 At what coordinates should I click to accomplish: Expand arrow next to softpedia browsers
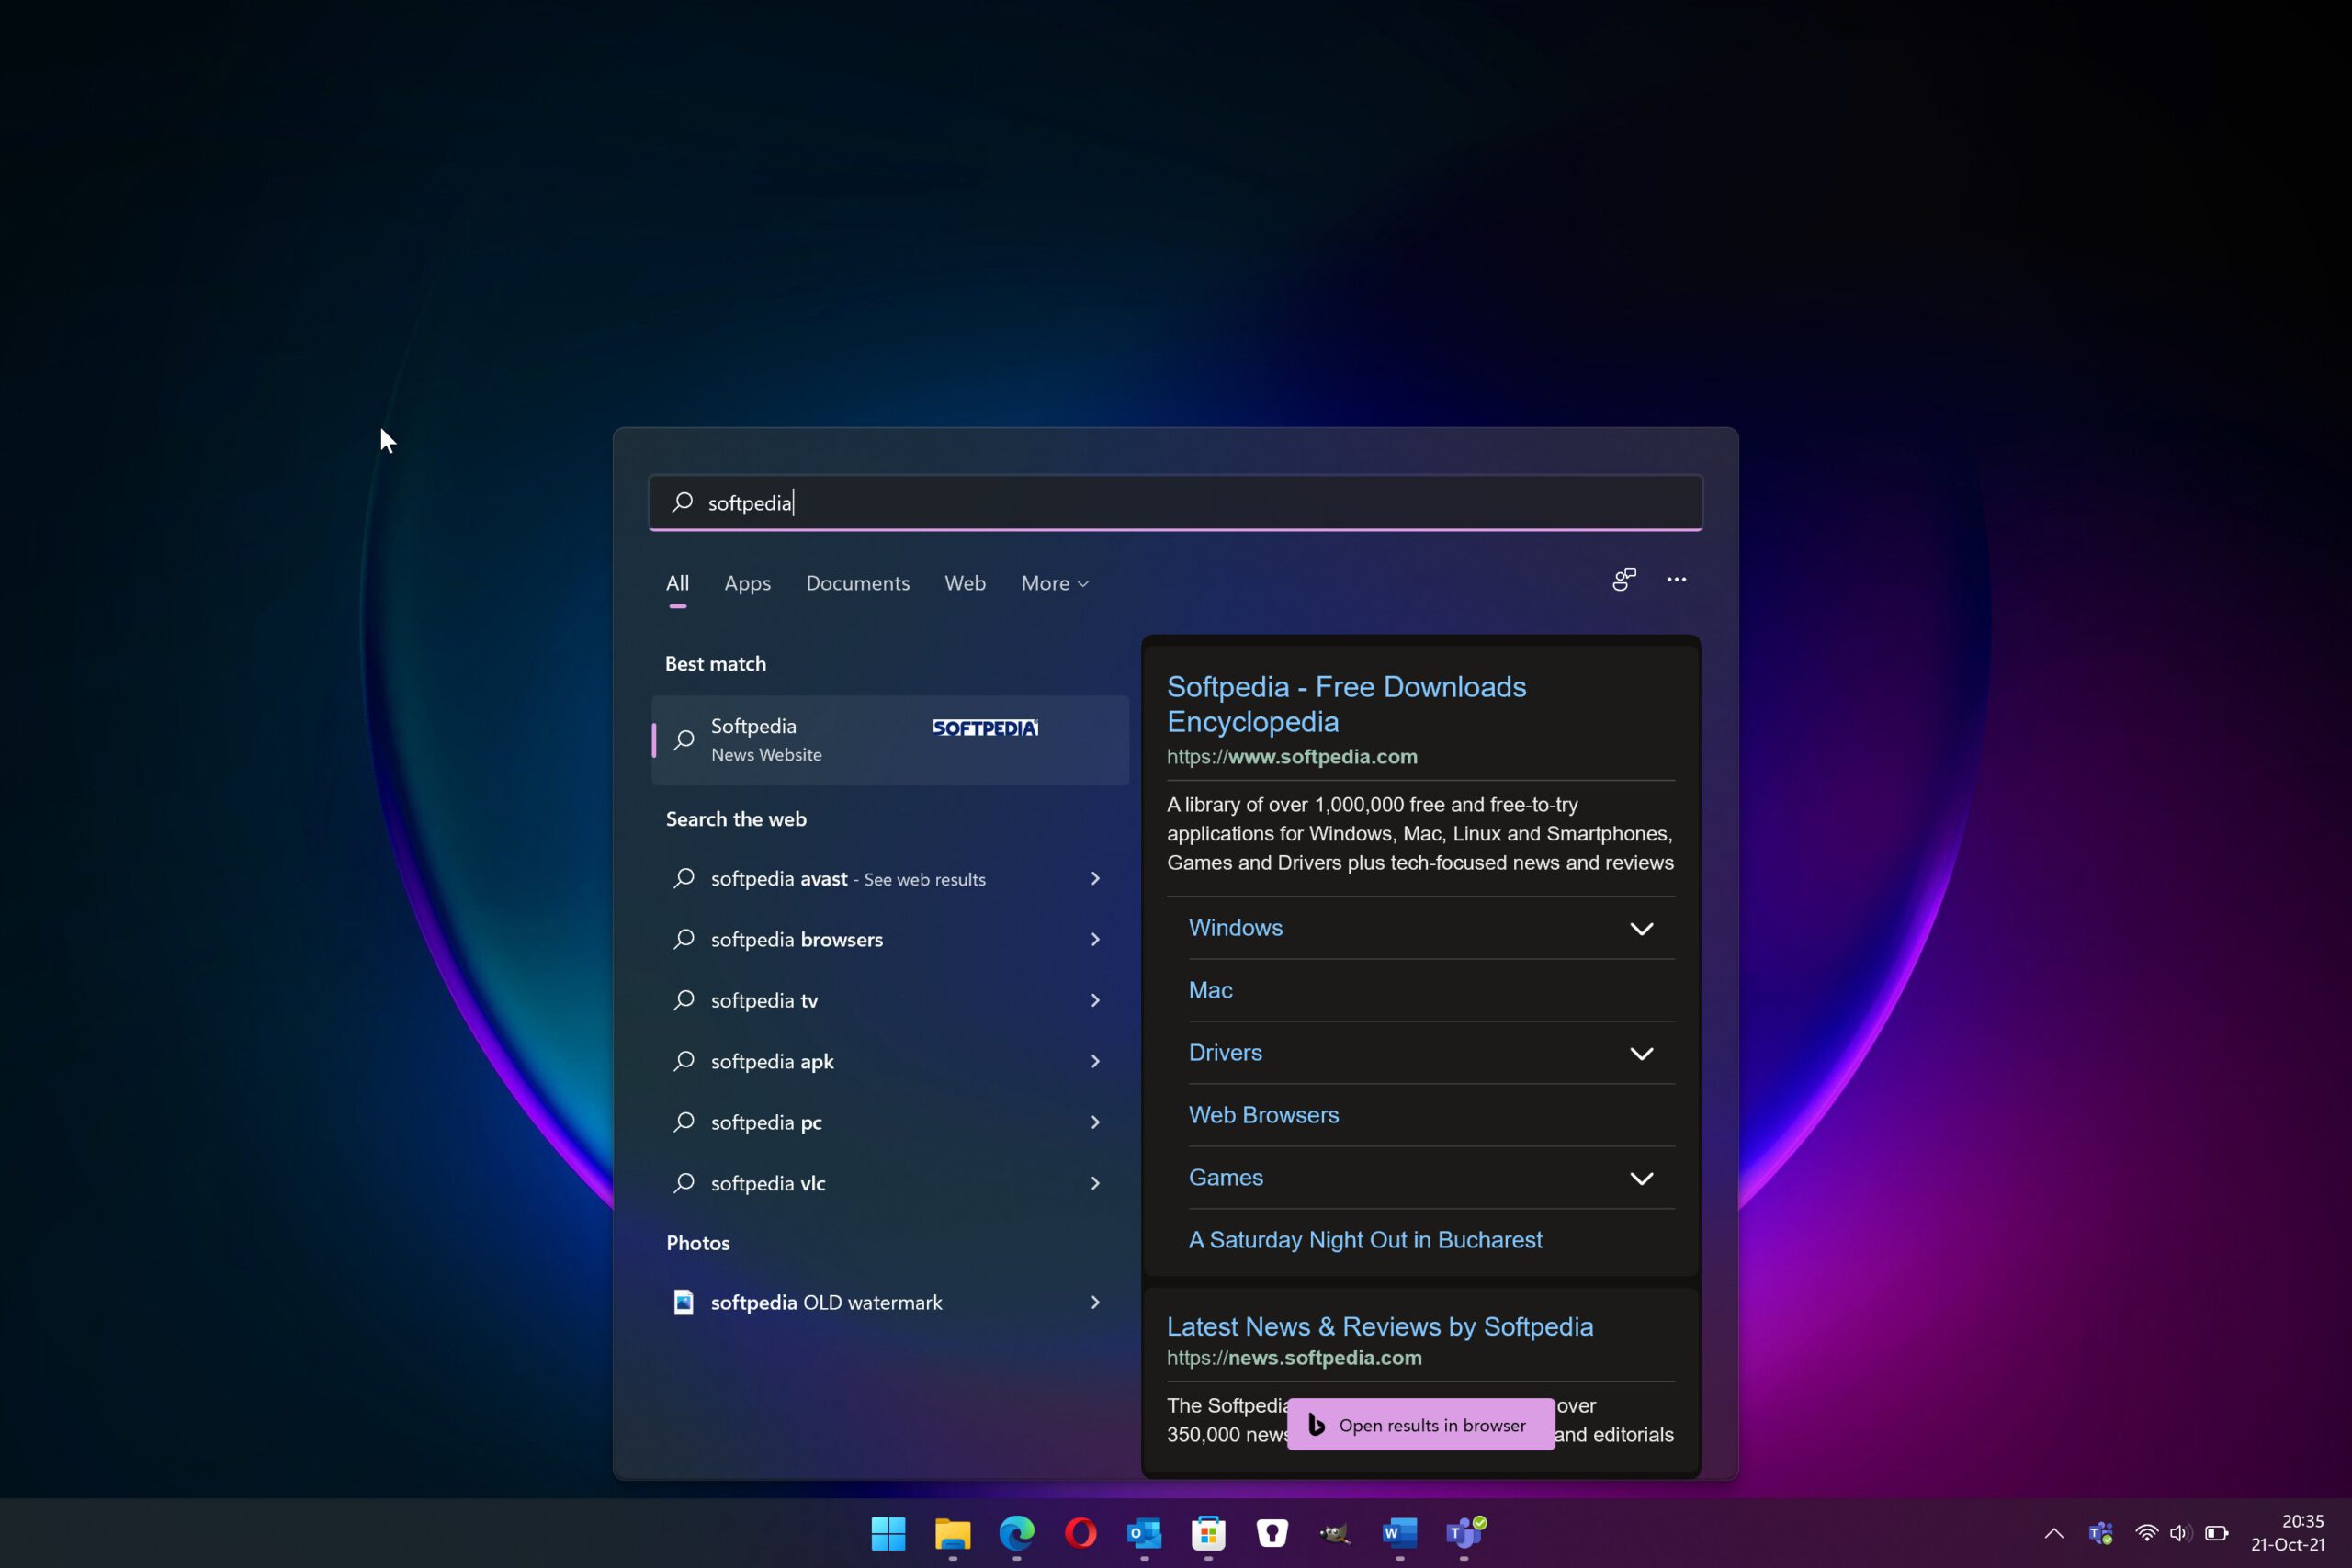(x=1095, y=940)
